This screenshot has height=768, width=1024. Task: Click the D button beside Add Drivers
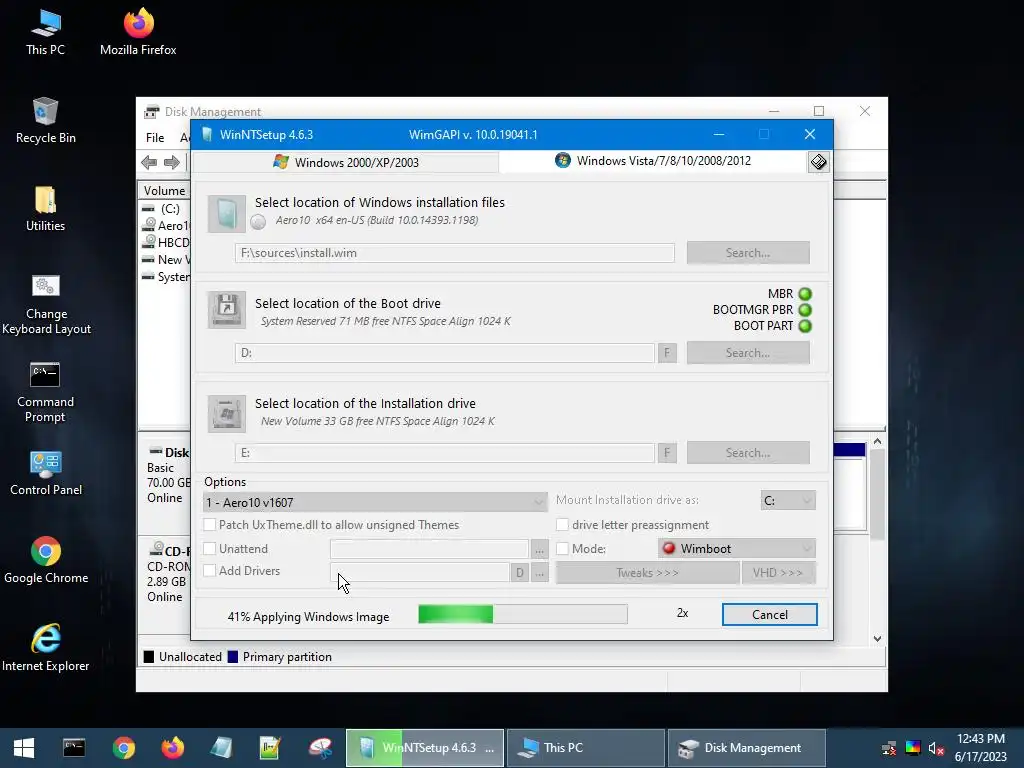[x=519, y=573]
